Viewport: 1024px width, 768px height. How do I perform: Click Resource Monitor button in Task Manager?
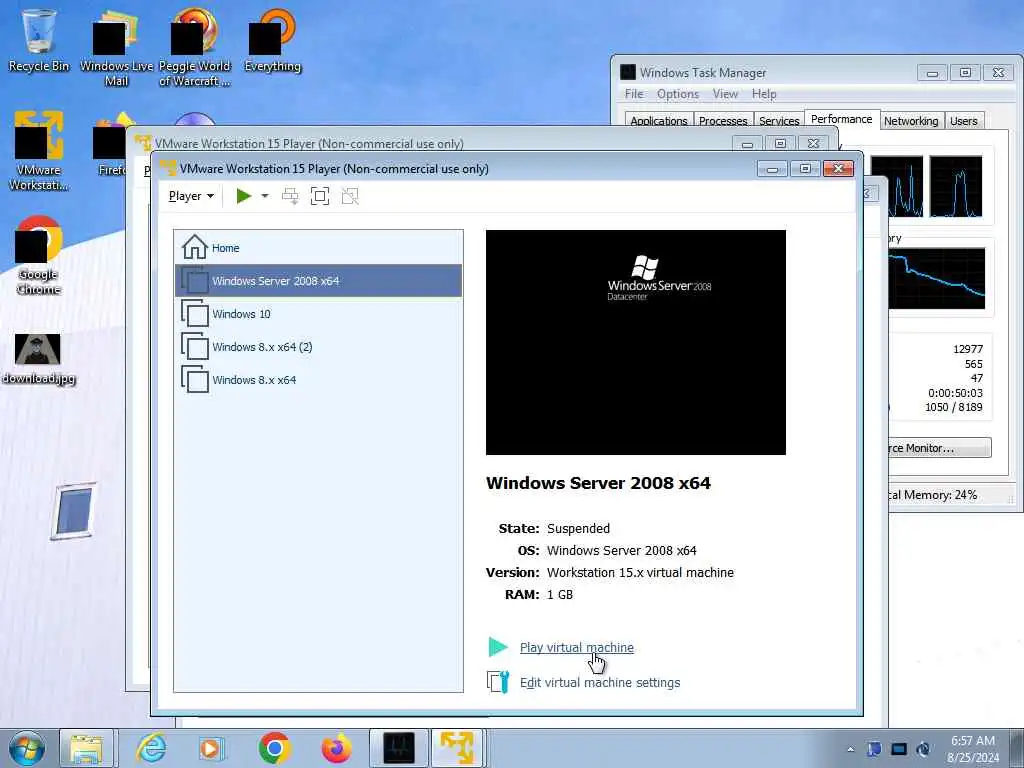[x=939, y=448]
